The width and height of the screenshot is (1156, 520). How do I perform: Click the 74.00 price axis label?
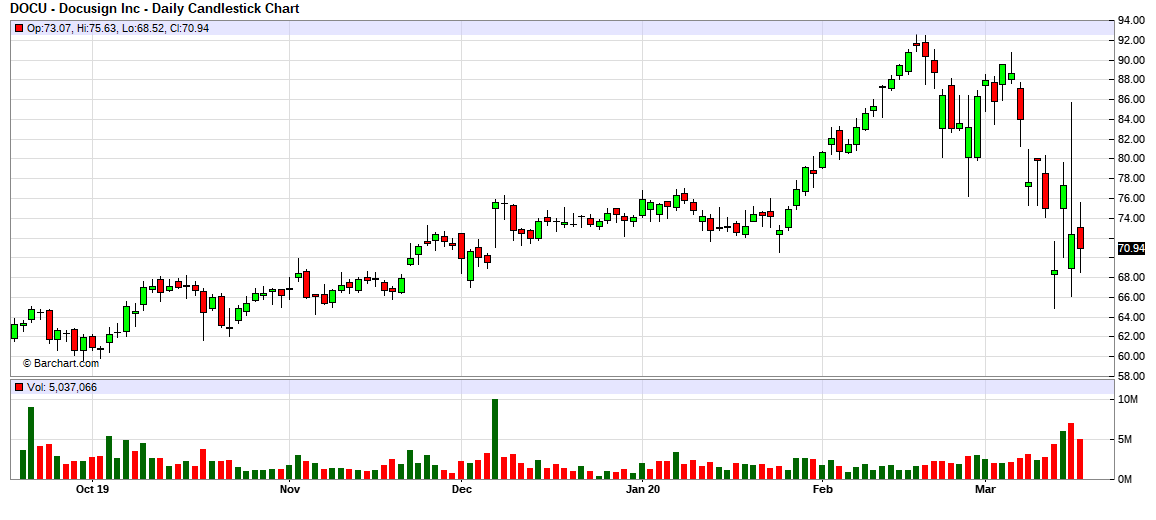1132,218
